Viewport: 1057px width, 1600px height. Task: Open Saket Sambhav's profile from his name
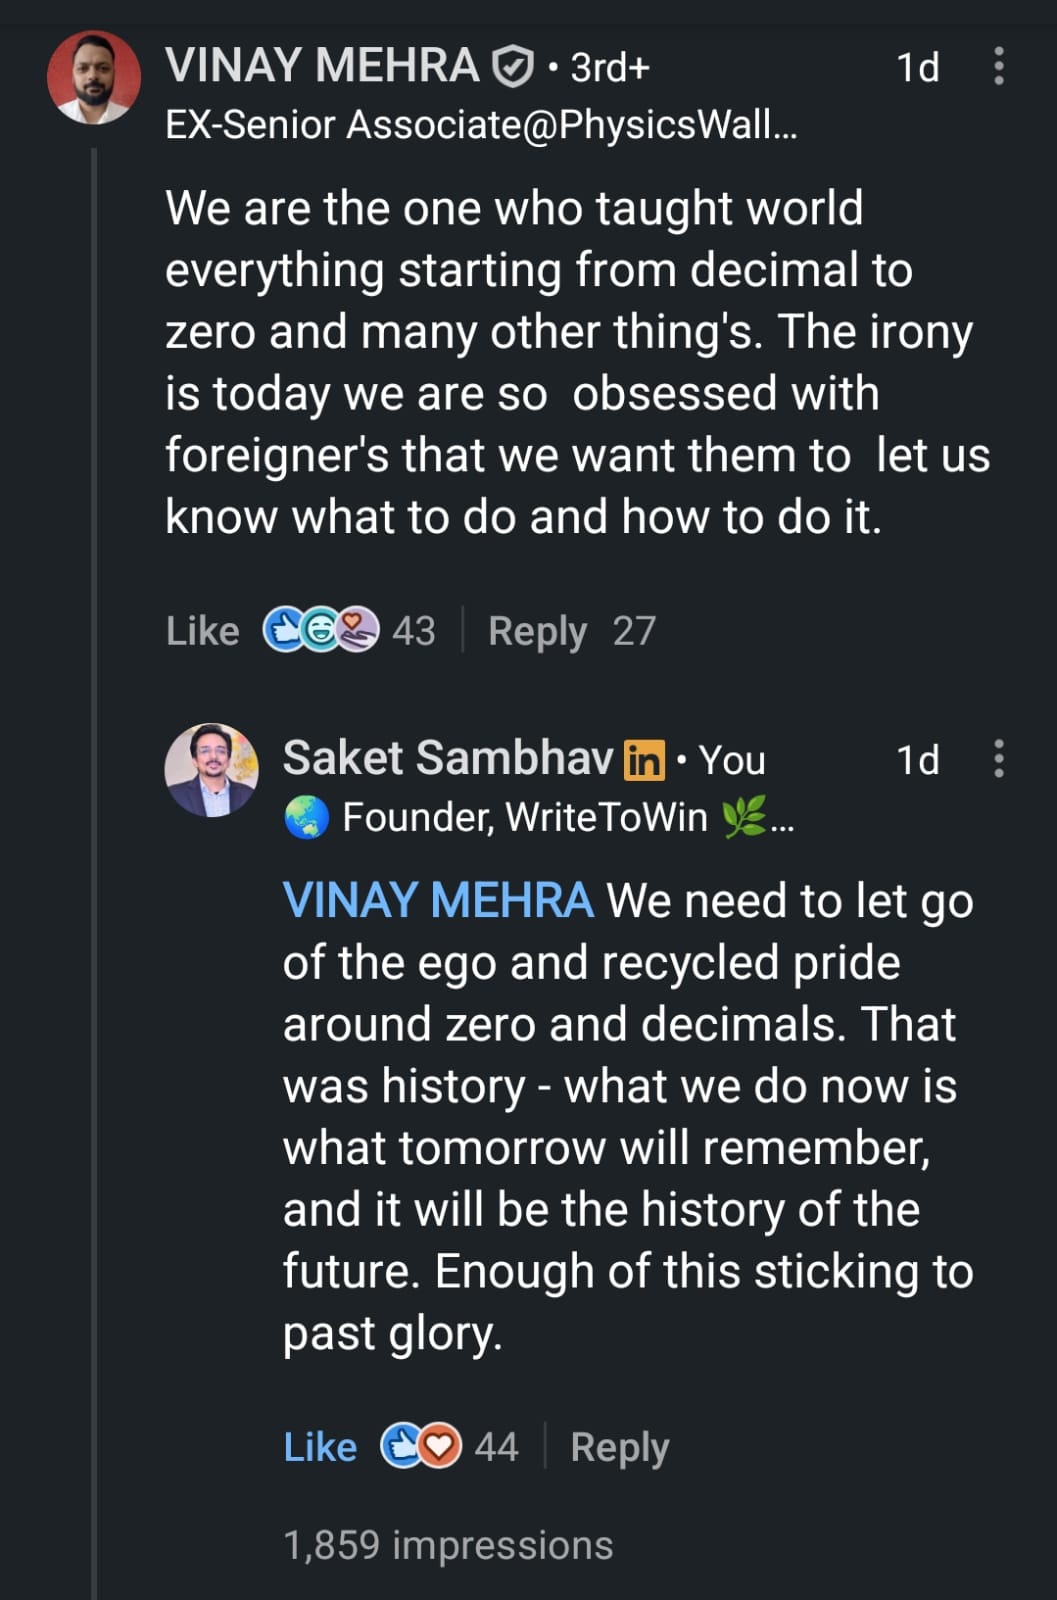(x=447, y=758)
